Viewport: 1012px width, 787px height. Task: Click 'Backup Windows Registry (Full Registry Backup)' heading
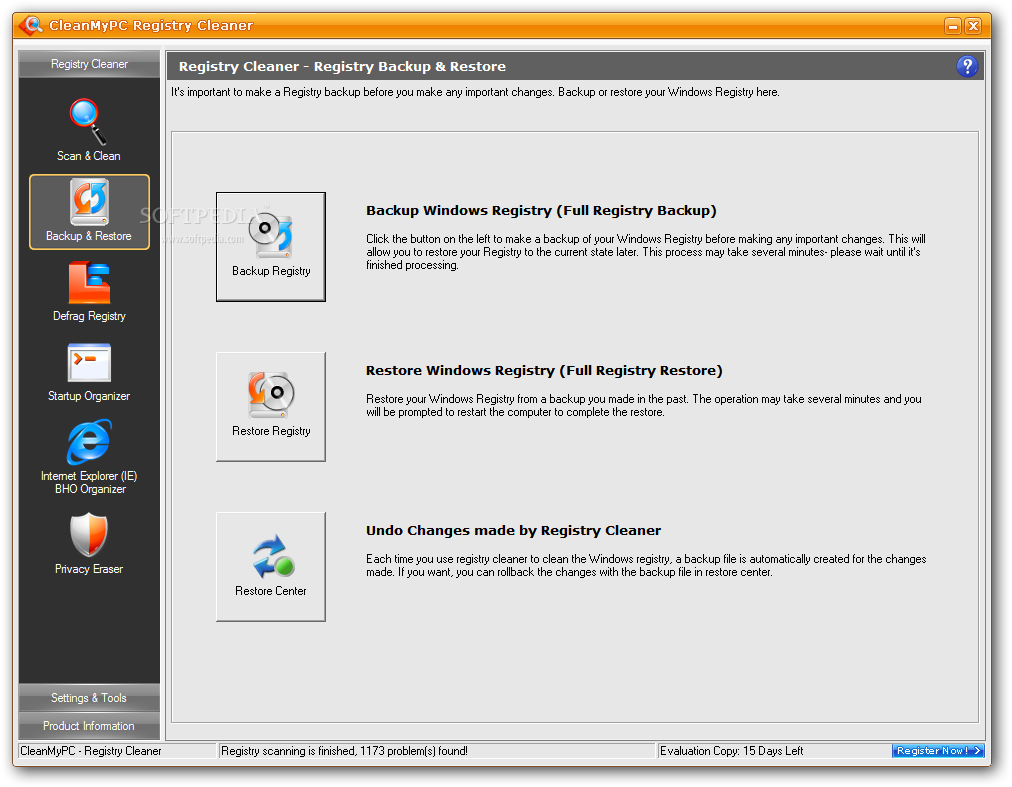541,210
